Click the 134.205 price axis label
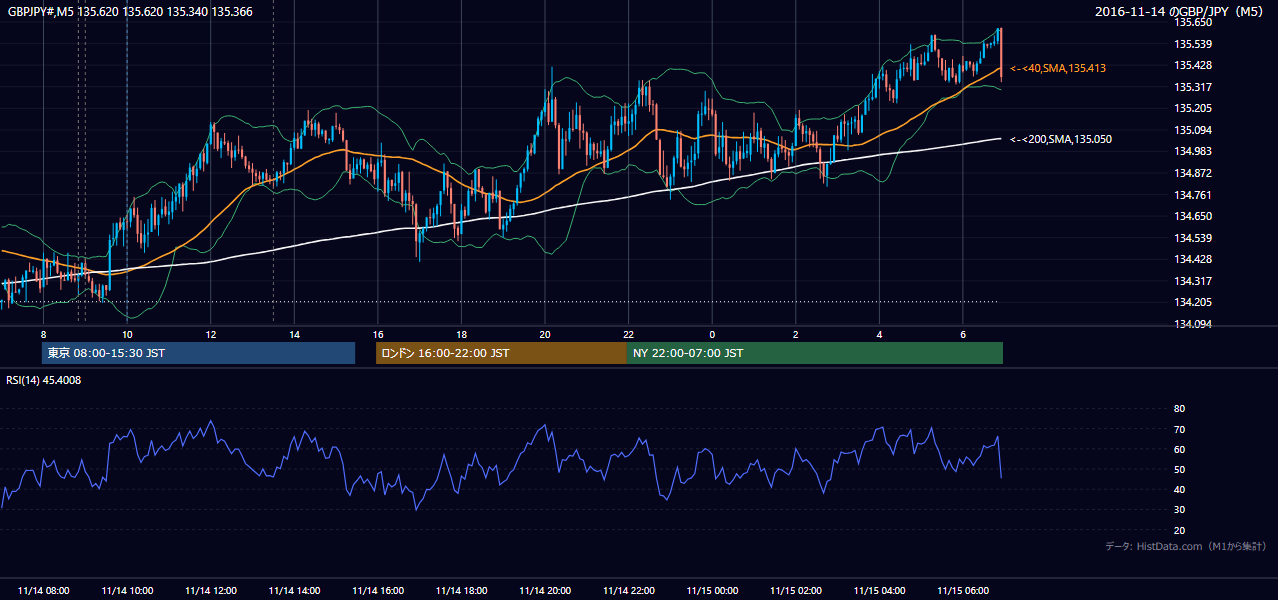Image resolution: width=1278 pixels, height=600 pixels. tap(1192, 302)
